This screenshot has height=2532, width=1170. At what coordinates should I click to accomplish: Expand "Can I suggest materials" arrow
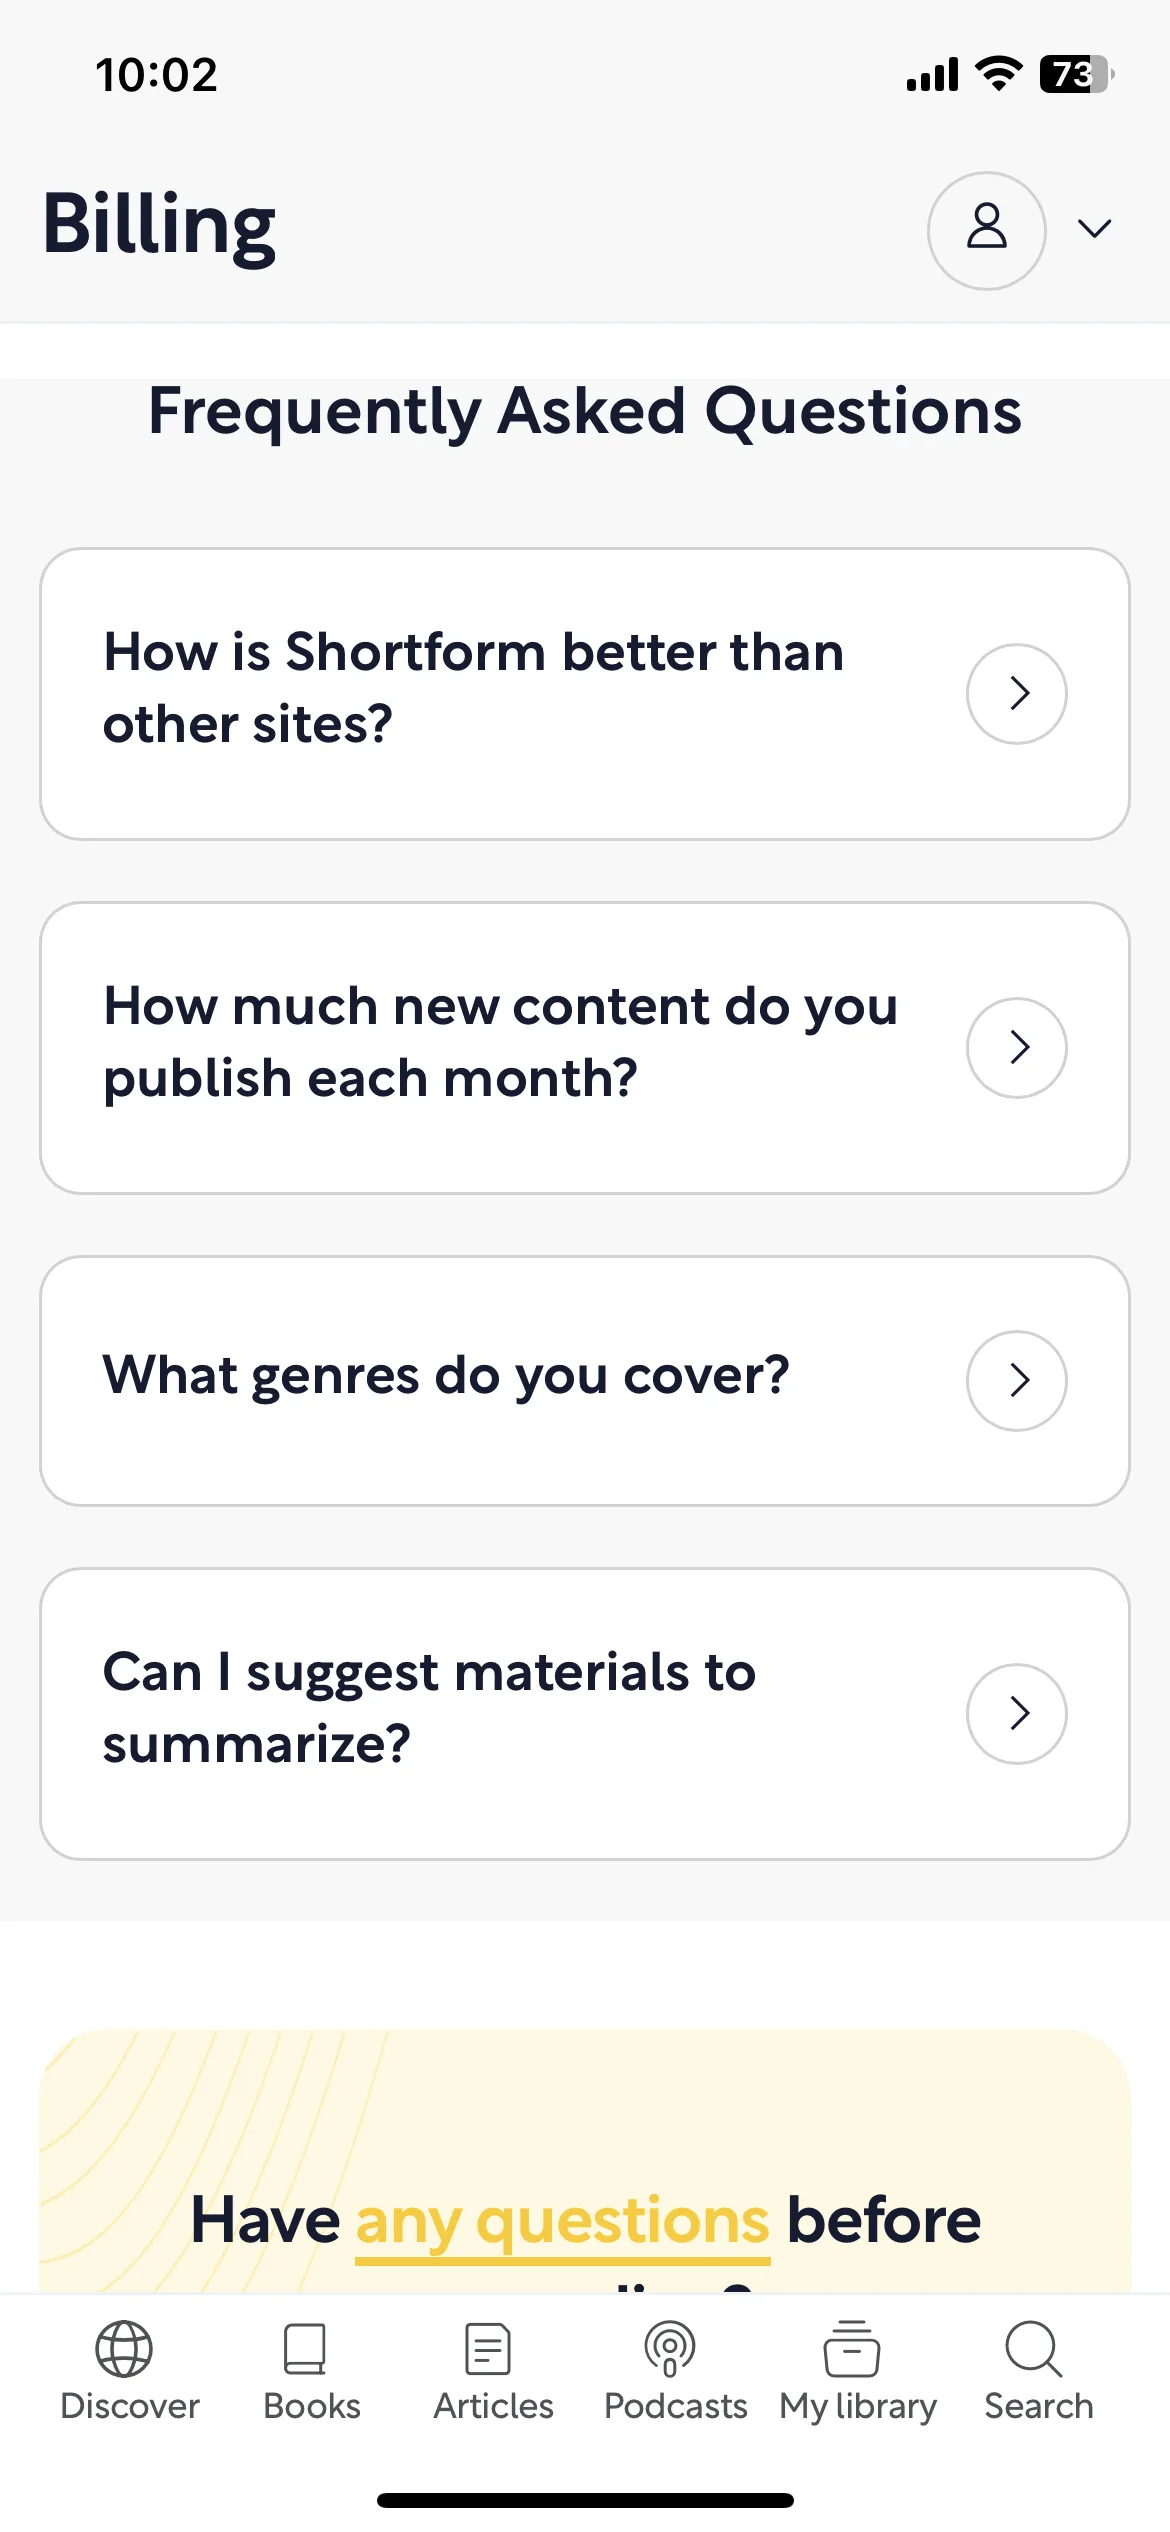coord(1017,1713)
